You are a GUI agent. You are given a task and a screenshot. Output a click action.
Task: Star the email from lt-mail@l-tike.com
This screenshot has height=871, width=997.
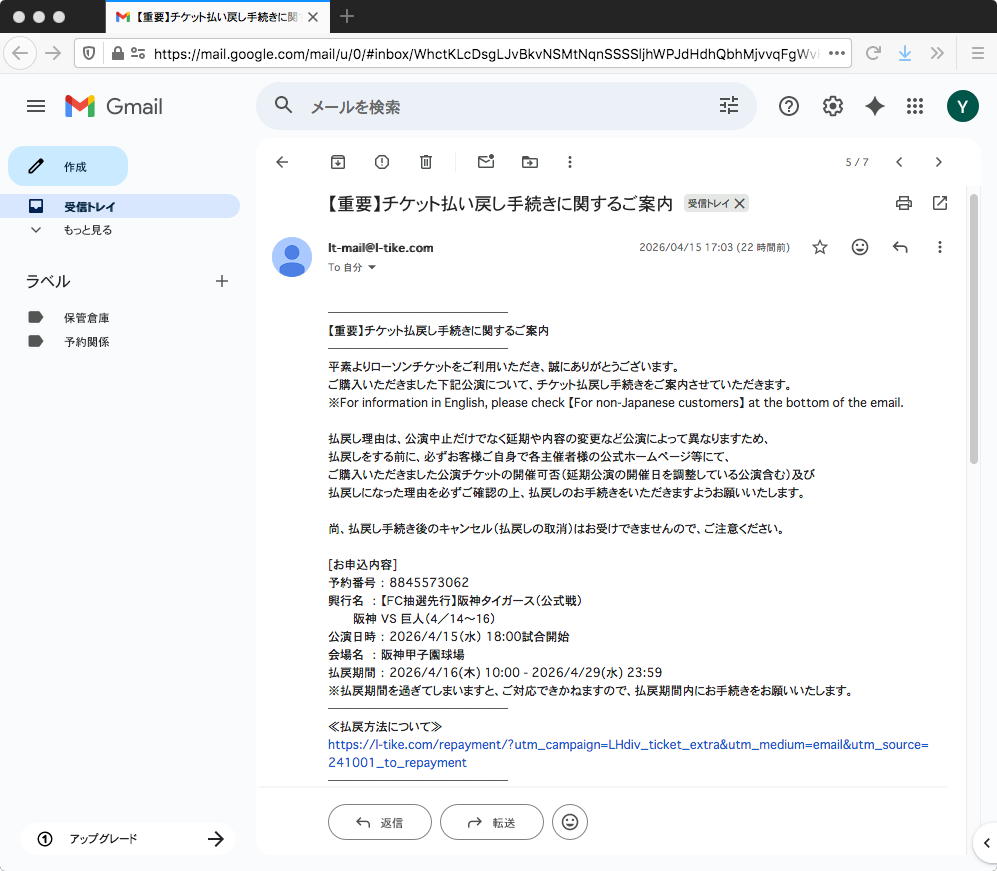pyautogui.click(x=820, y=247)
